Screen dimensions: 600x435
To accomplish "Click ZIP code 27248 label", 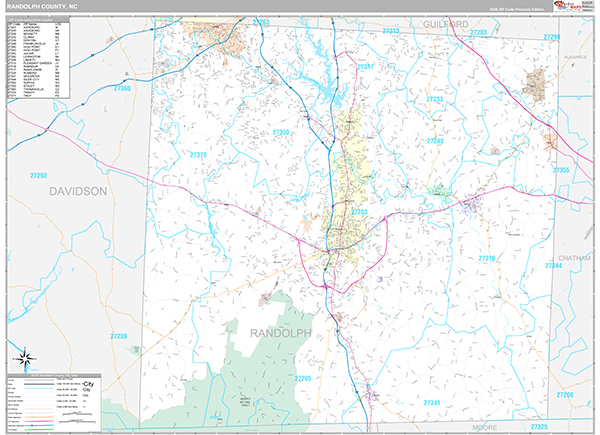I will pos(435,141).
